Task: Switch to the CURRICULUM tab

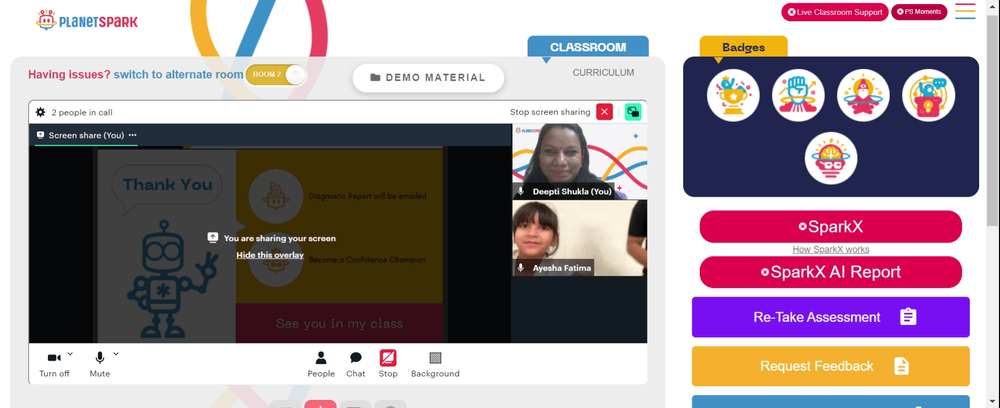Action: pyautogui.click(x=603, y=73)
